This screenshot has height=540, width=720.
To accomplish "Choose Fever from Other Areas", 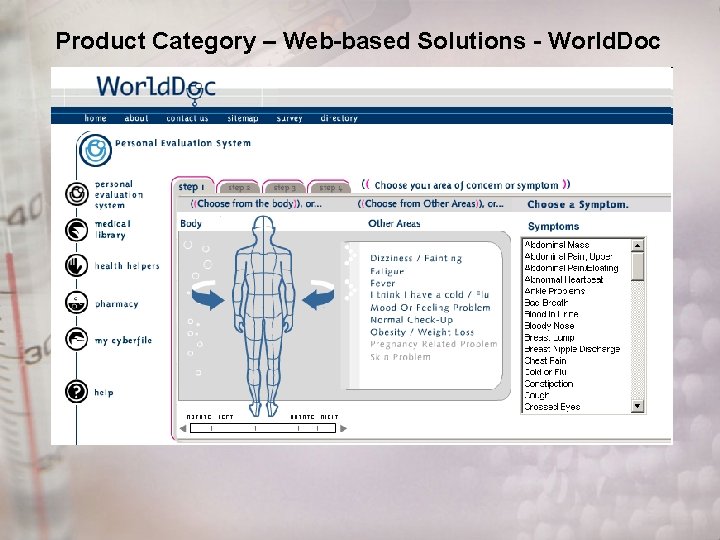I will 382,283.
